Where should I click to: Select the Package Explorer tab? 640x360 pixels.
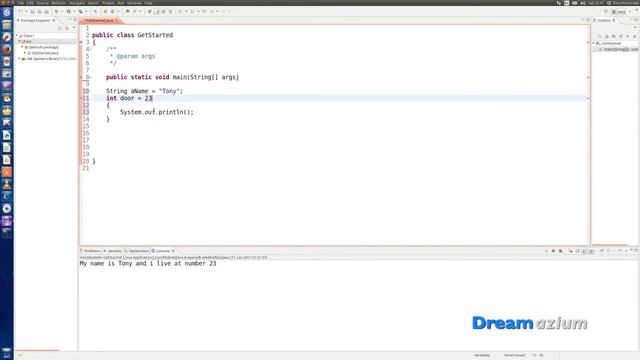tap(36, 20)
